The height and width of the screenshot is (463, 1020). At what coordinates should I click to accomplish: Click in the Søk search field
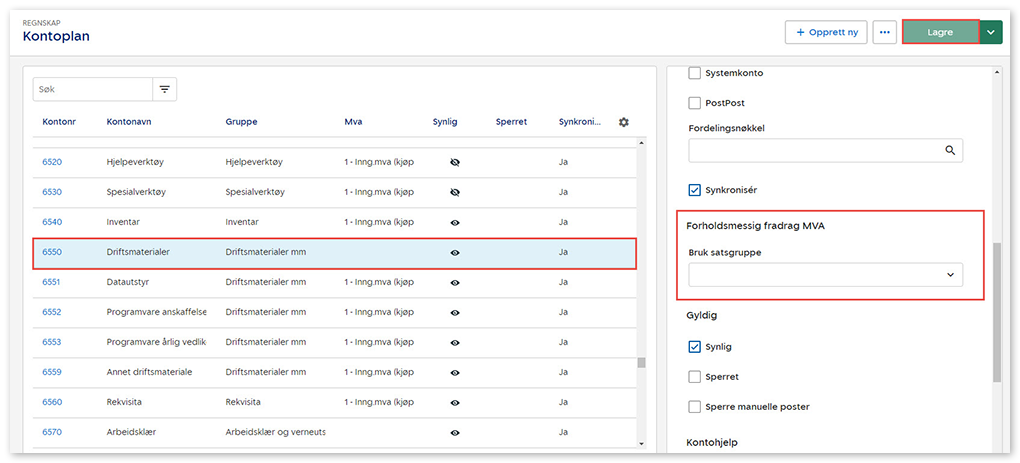tap(92, 90)
